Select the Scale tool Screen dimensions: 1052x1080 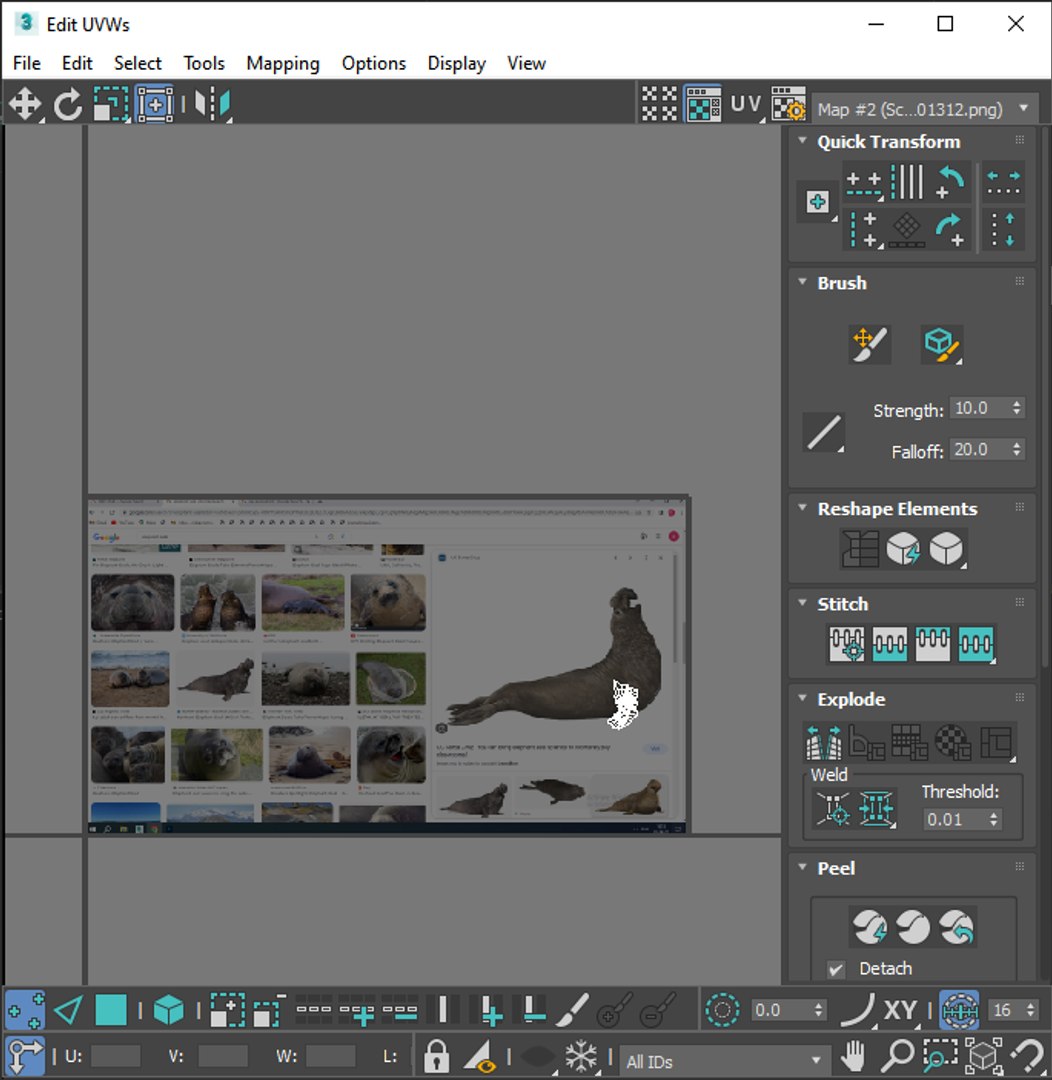pyautogui.click(x=111, y=105)
